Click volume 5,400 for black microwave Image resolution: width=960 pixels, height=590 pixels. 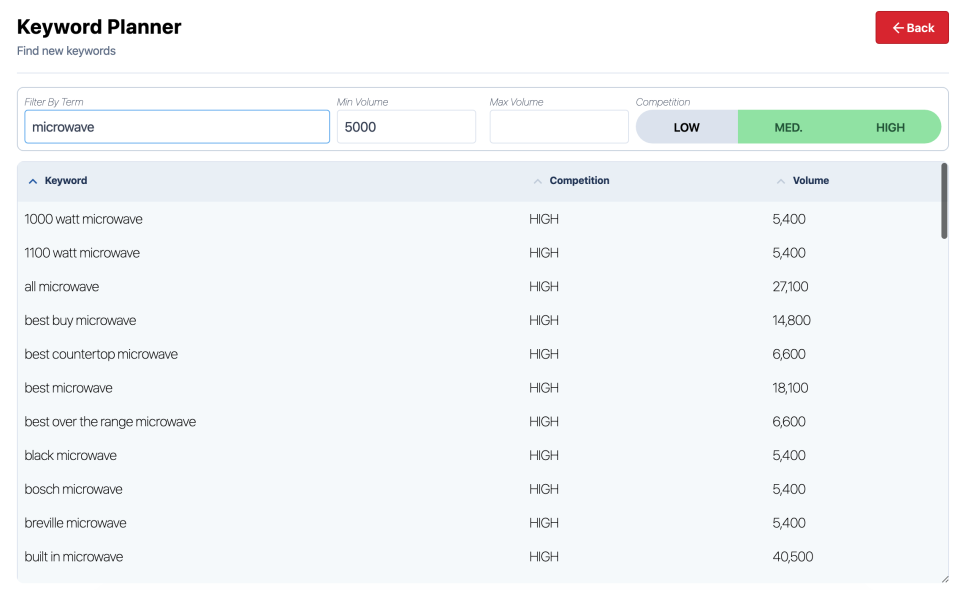[789, 455]
